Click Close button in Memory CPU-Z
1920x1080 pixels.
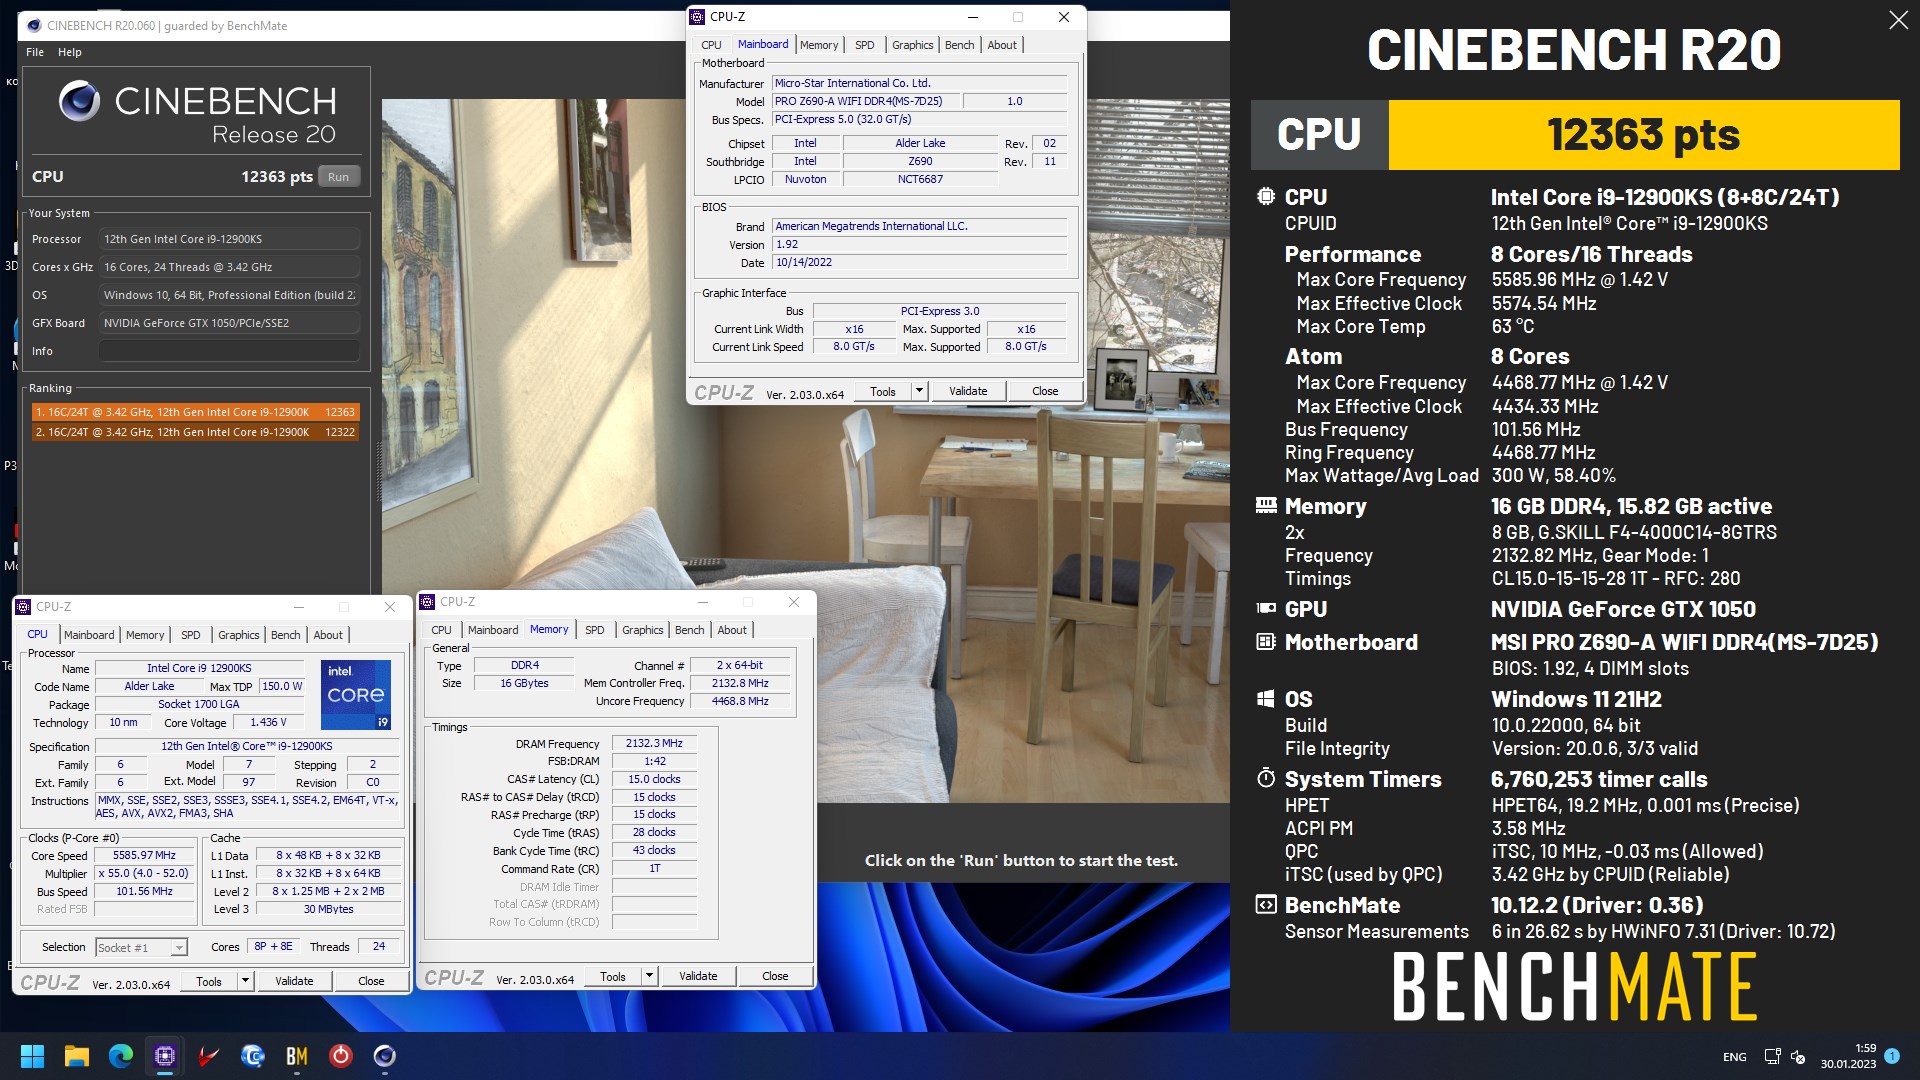(775, 976)
